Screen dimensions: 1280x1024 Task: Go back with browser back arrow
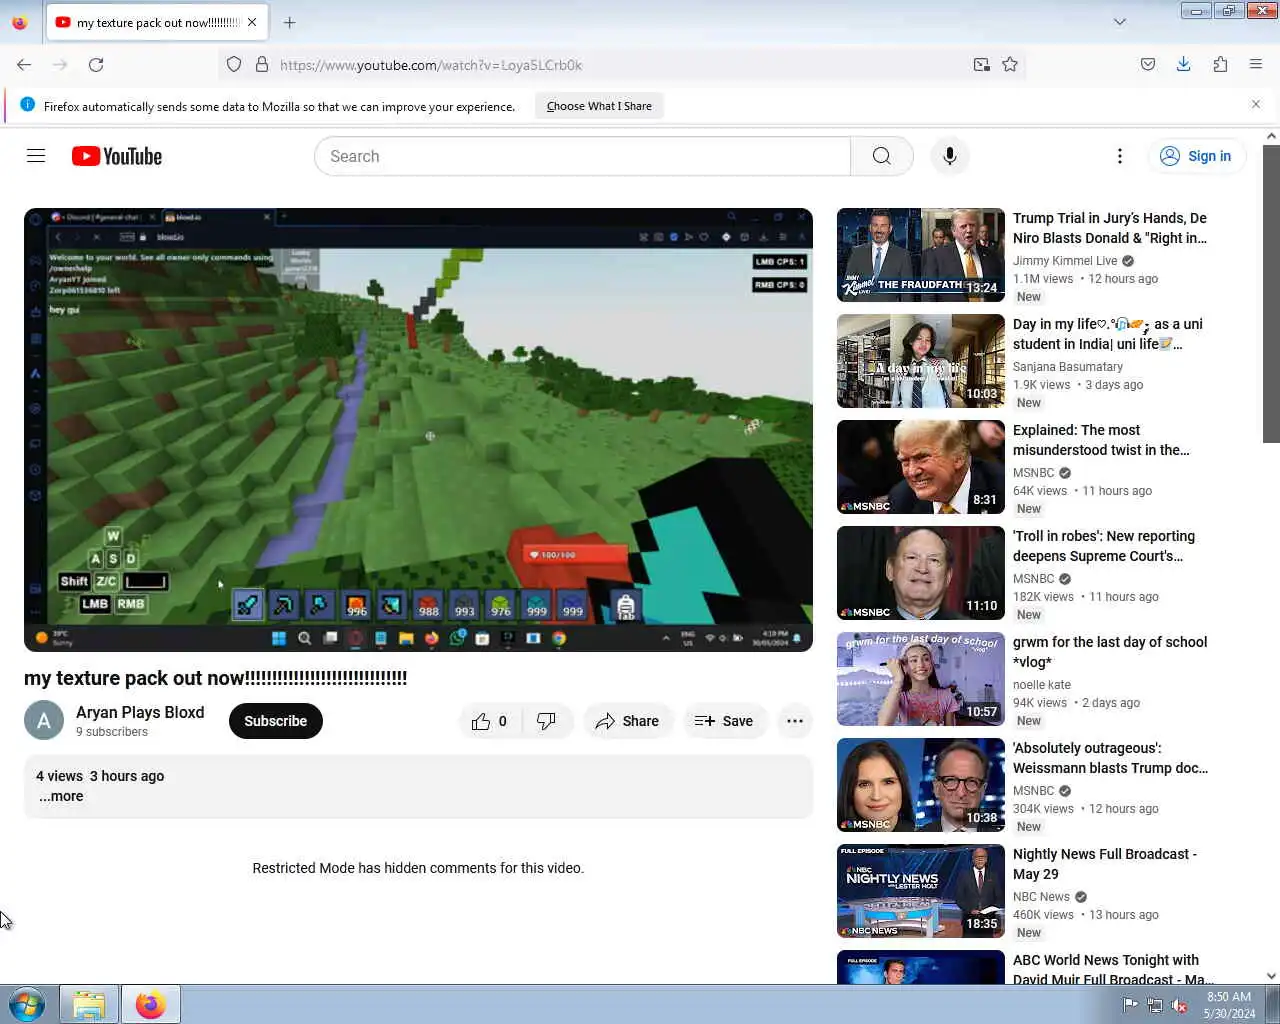tap(24, 65)
